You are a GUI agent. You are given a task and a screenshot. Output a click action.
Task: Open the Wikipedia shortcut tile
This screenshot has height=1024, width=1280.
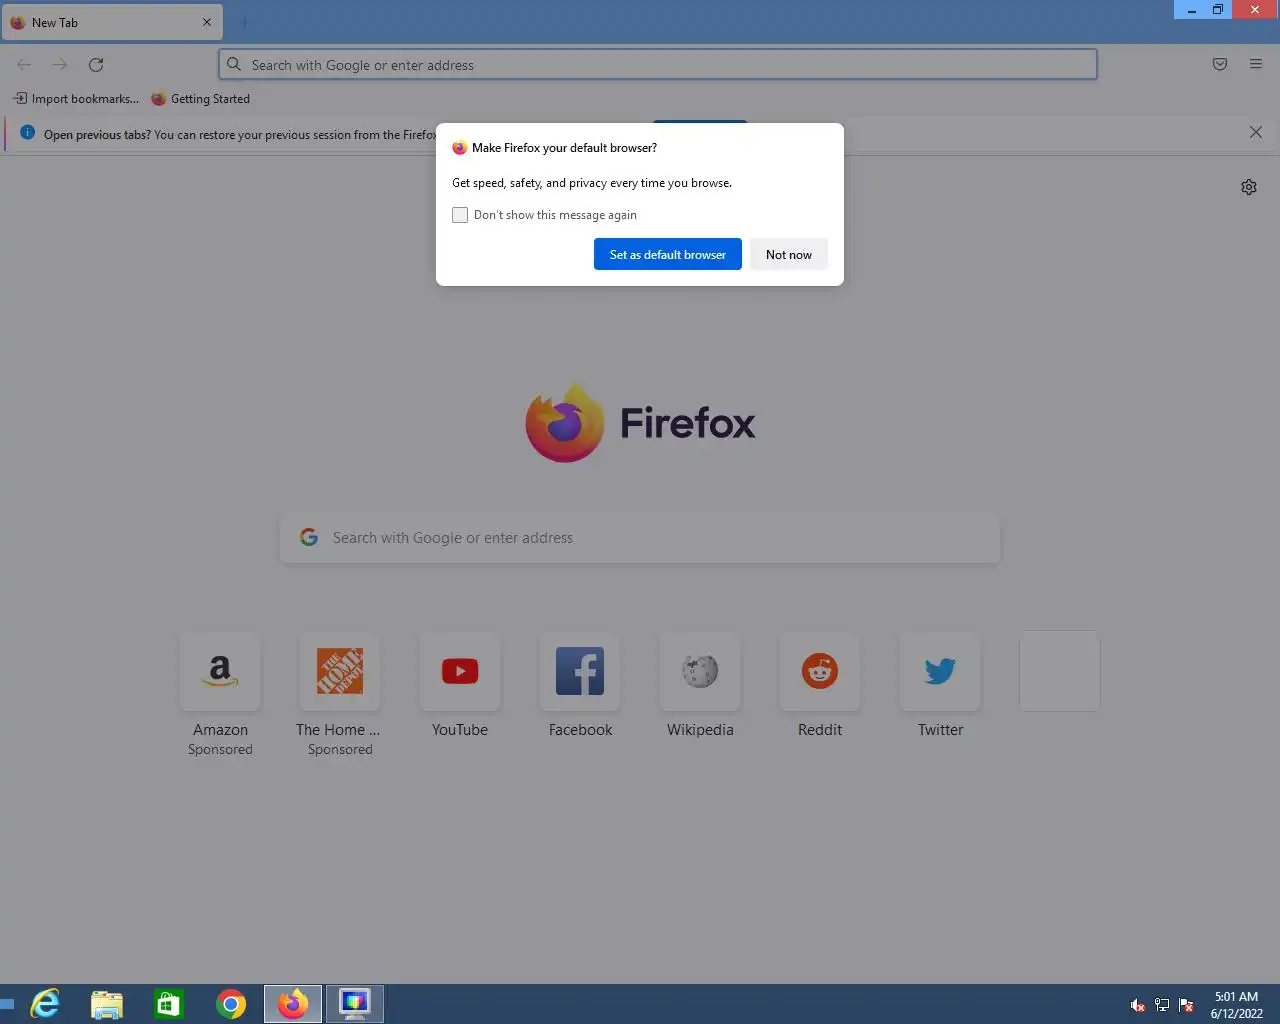coord(700,671)
